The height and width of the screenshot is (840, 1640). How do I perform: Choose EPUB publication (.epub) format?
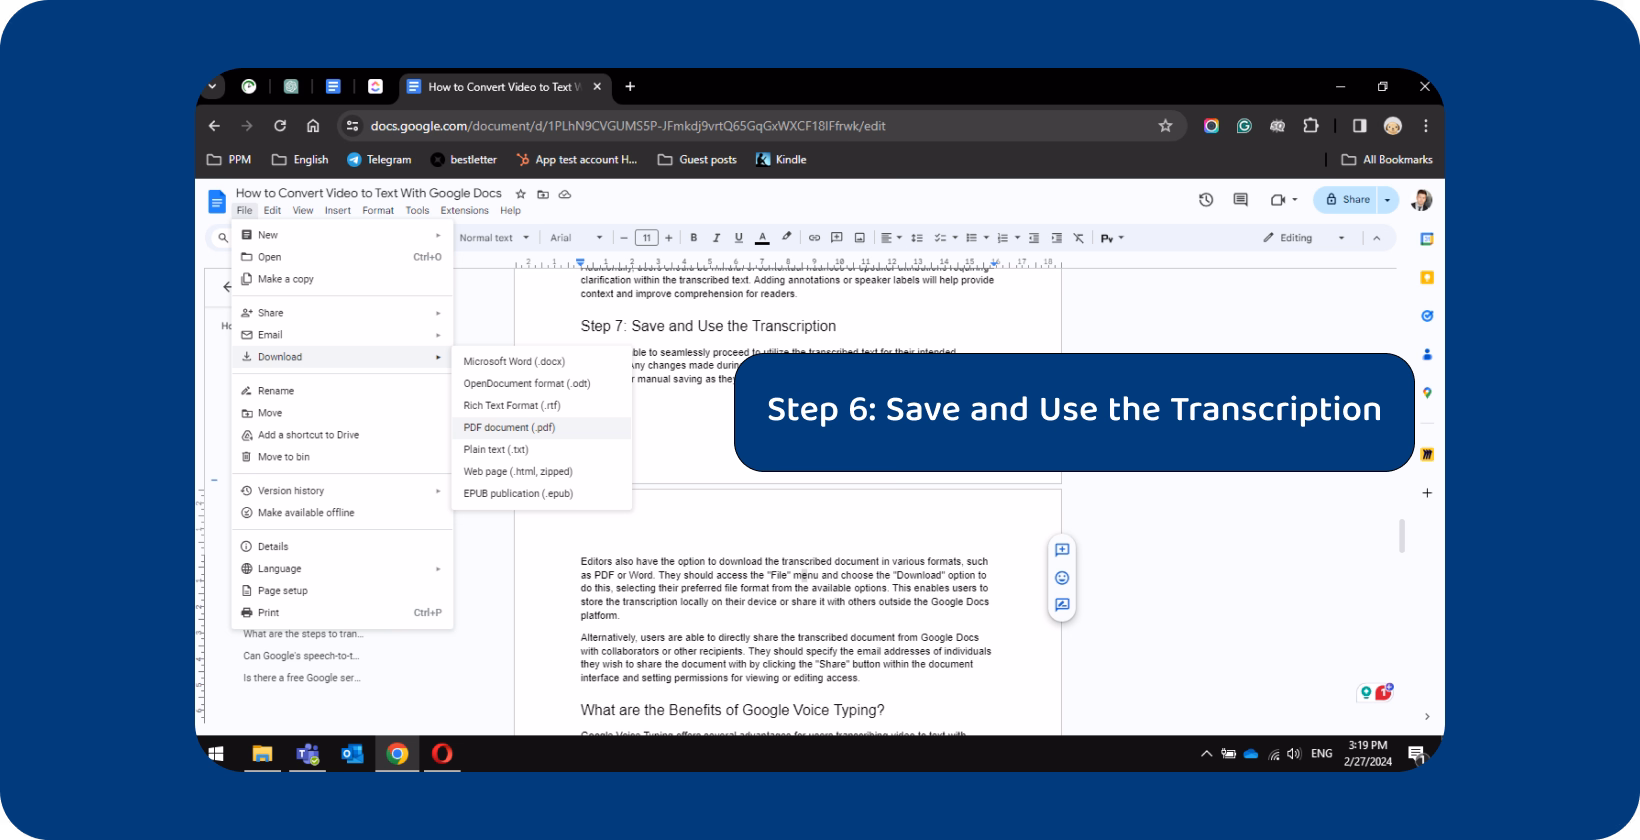[541, 494]
